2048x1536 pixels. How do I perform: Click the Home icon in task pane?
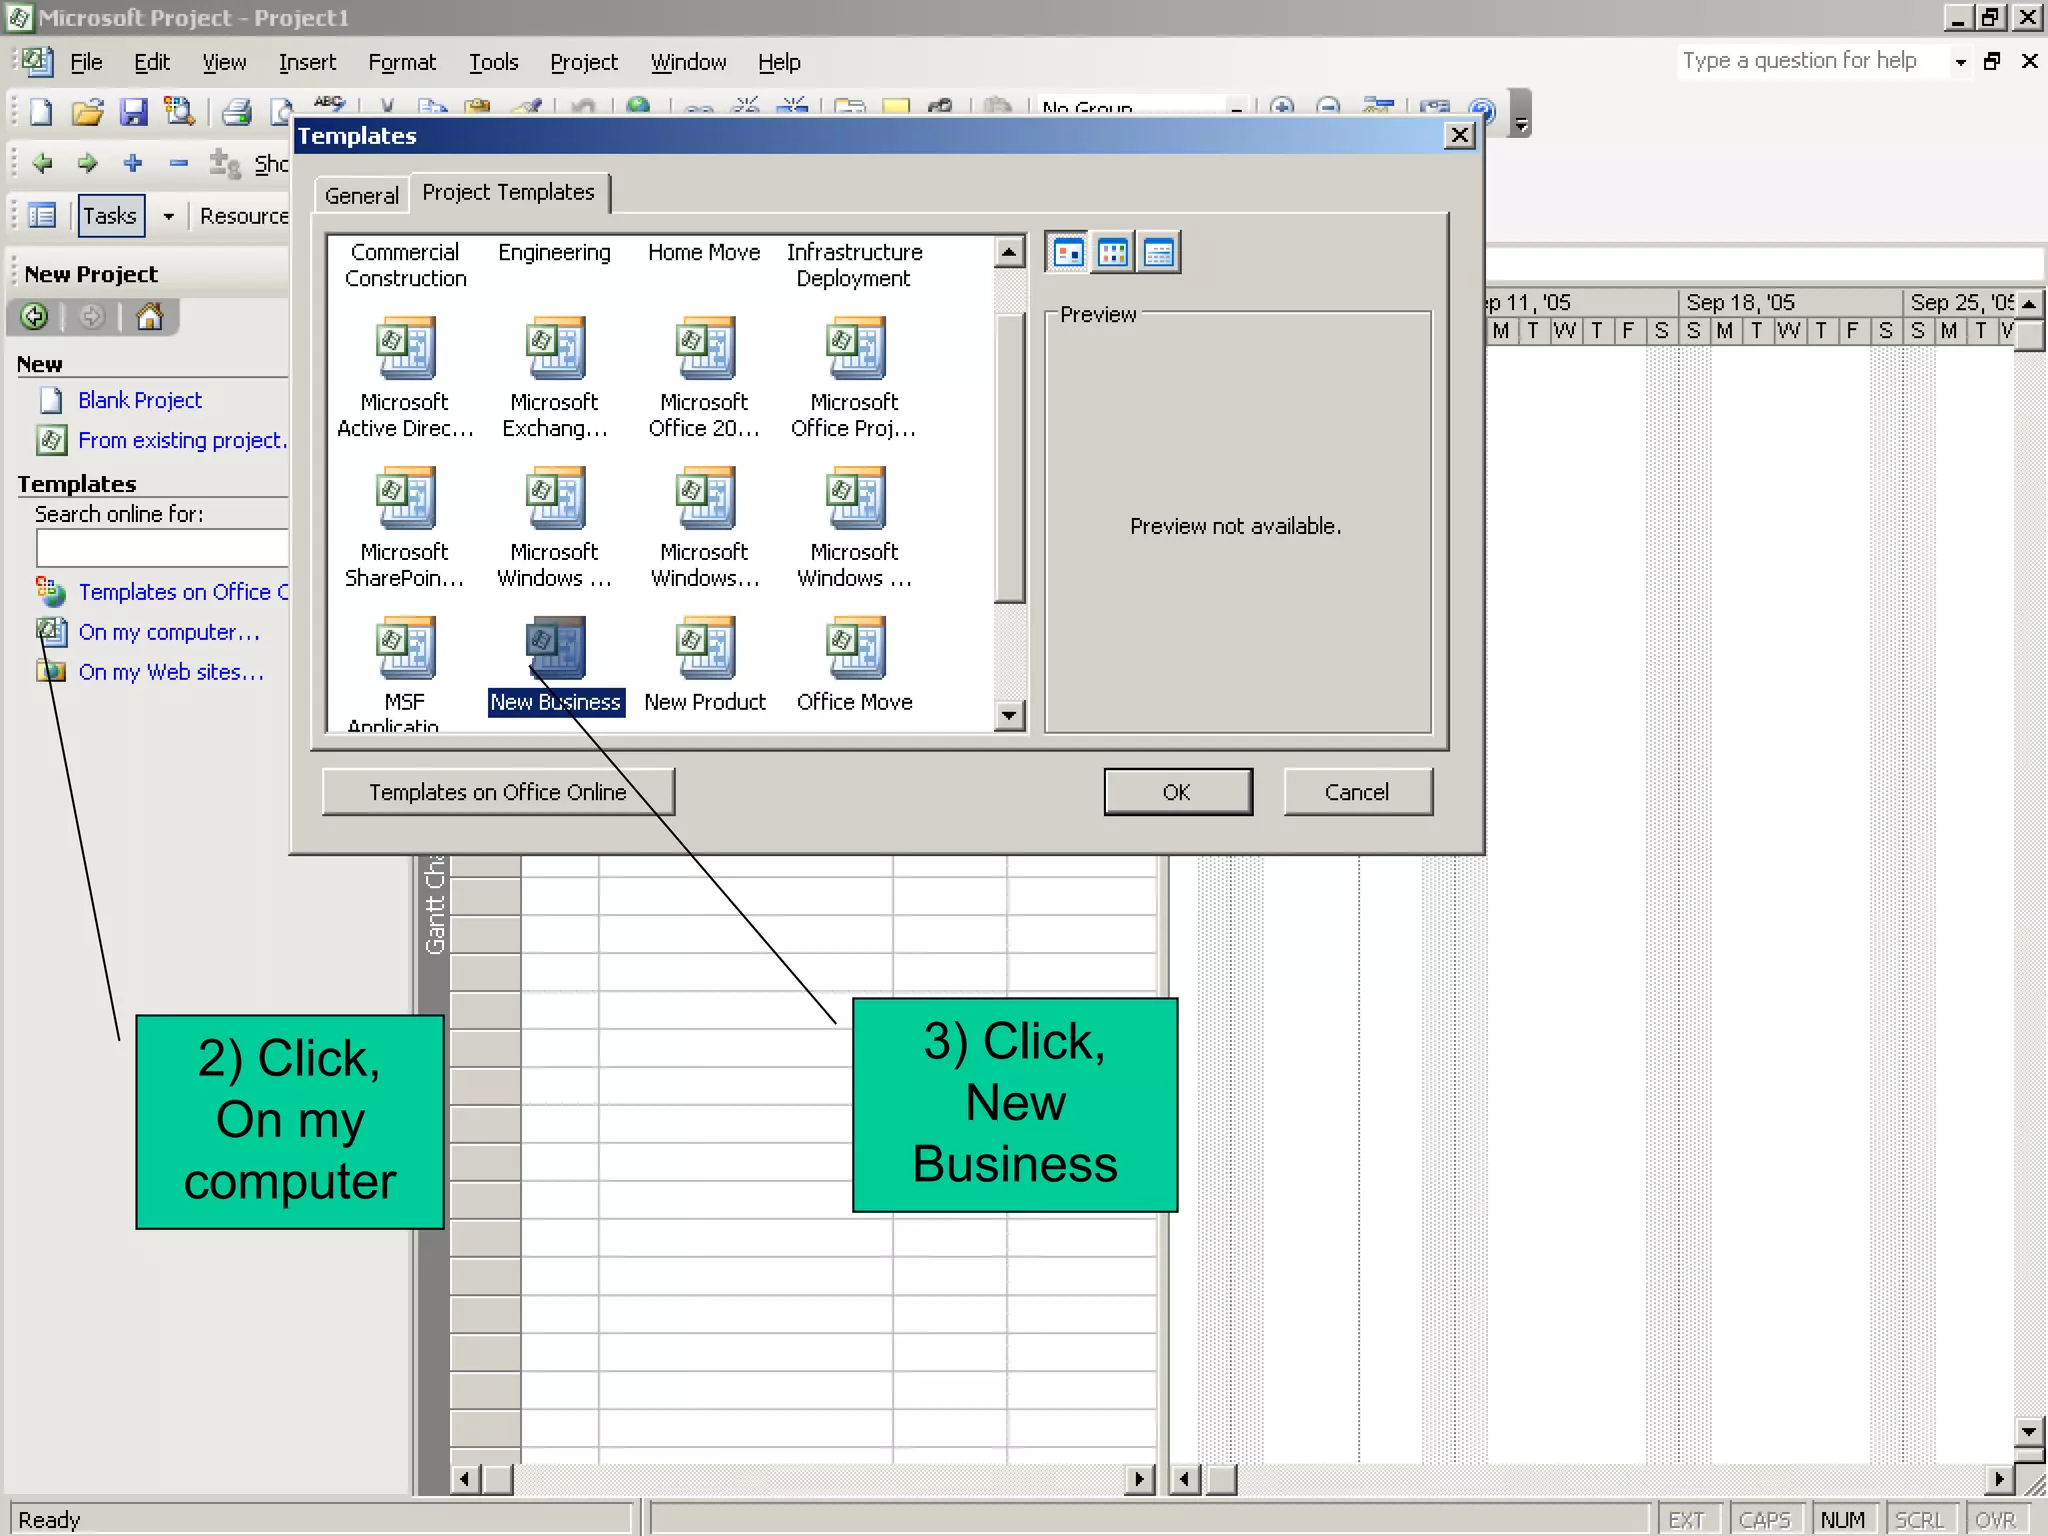pos(149,317)
